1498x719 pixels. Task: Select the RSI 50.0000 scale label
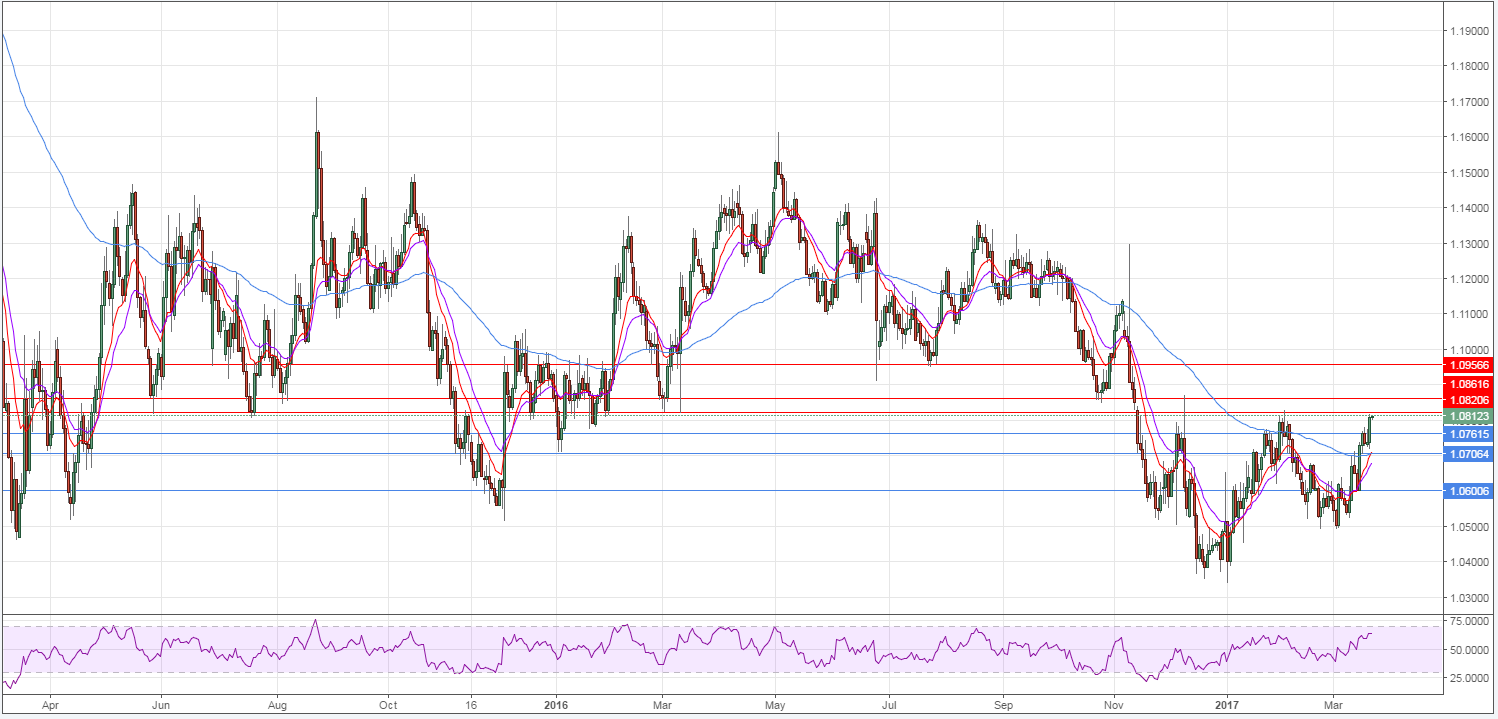coord(1472,650)
